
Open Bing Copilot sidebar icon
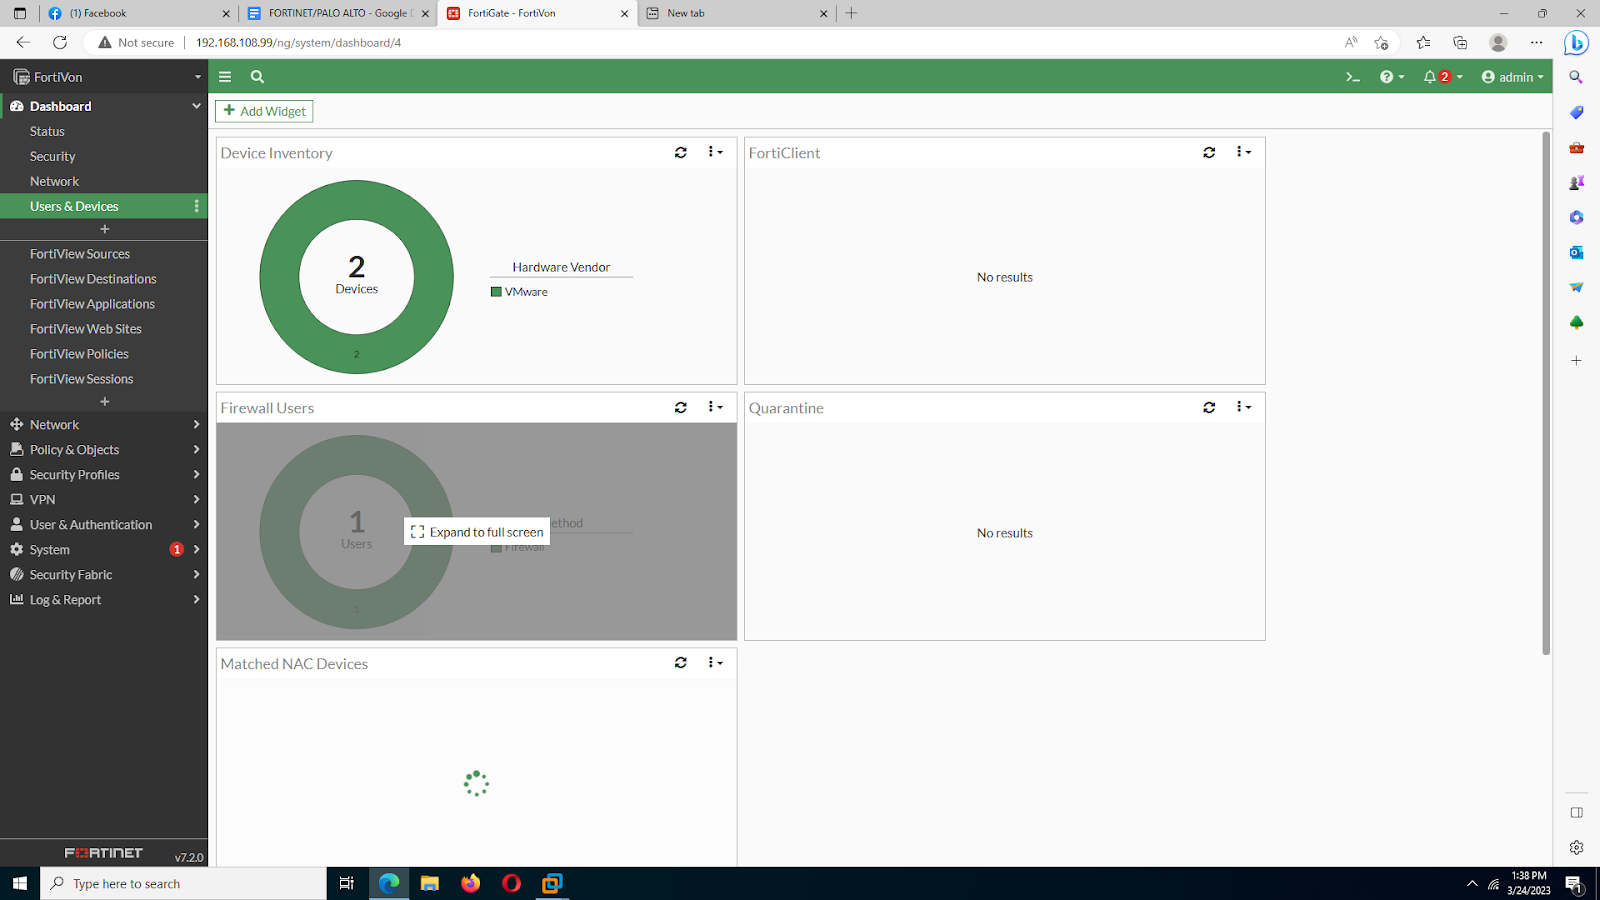coord(1577,43)
